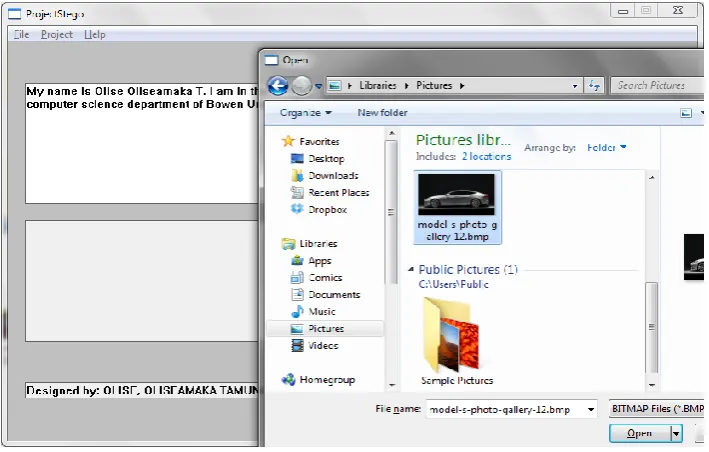Click the New folder button
The image size is (709, 452).
click(382, 113)
